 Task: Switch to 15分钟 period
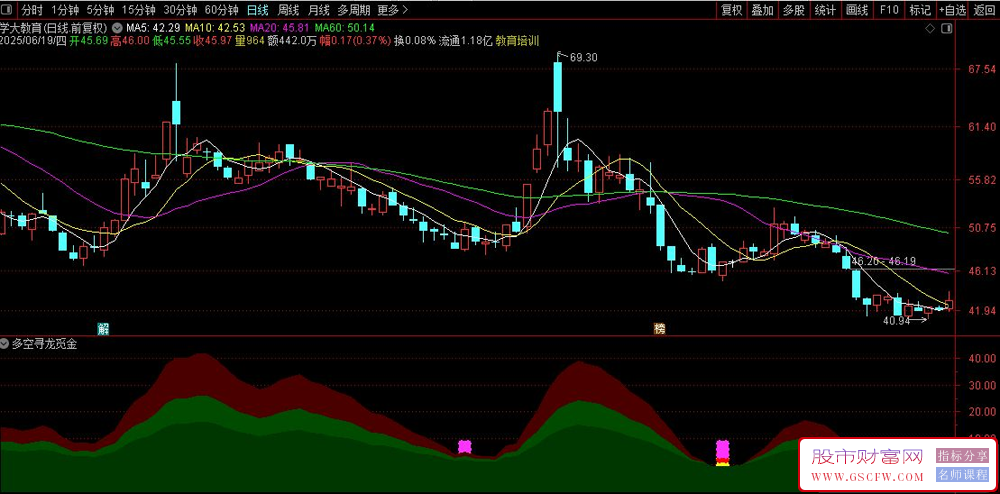point(138,10)
